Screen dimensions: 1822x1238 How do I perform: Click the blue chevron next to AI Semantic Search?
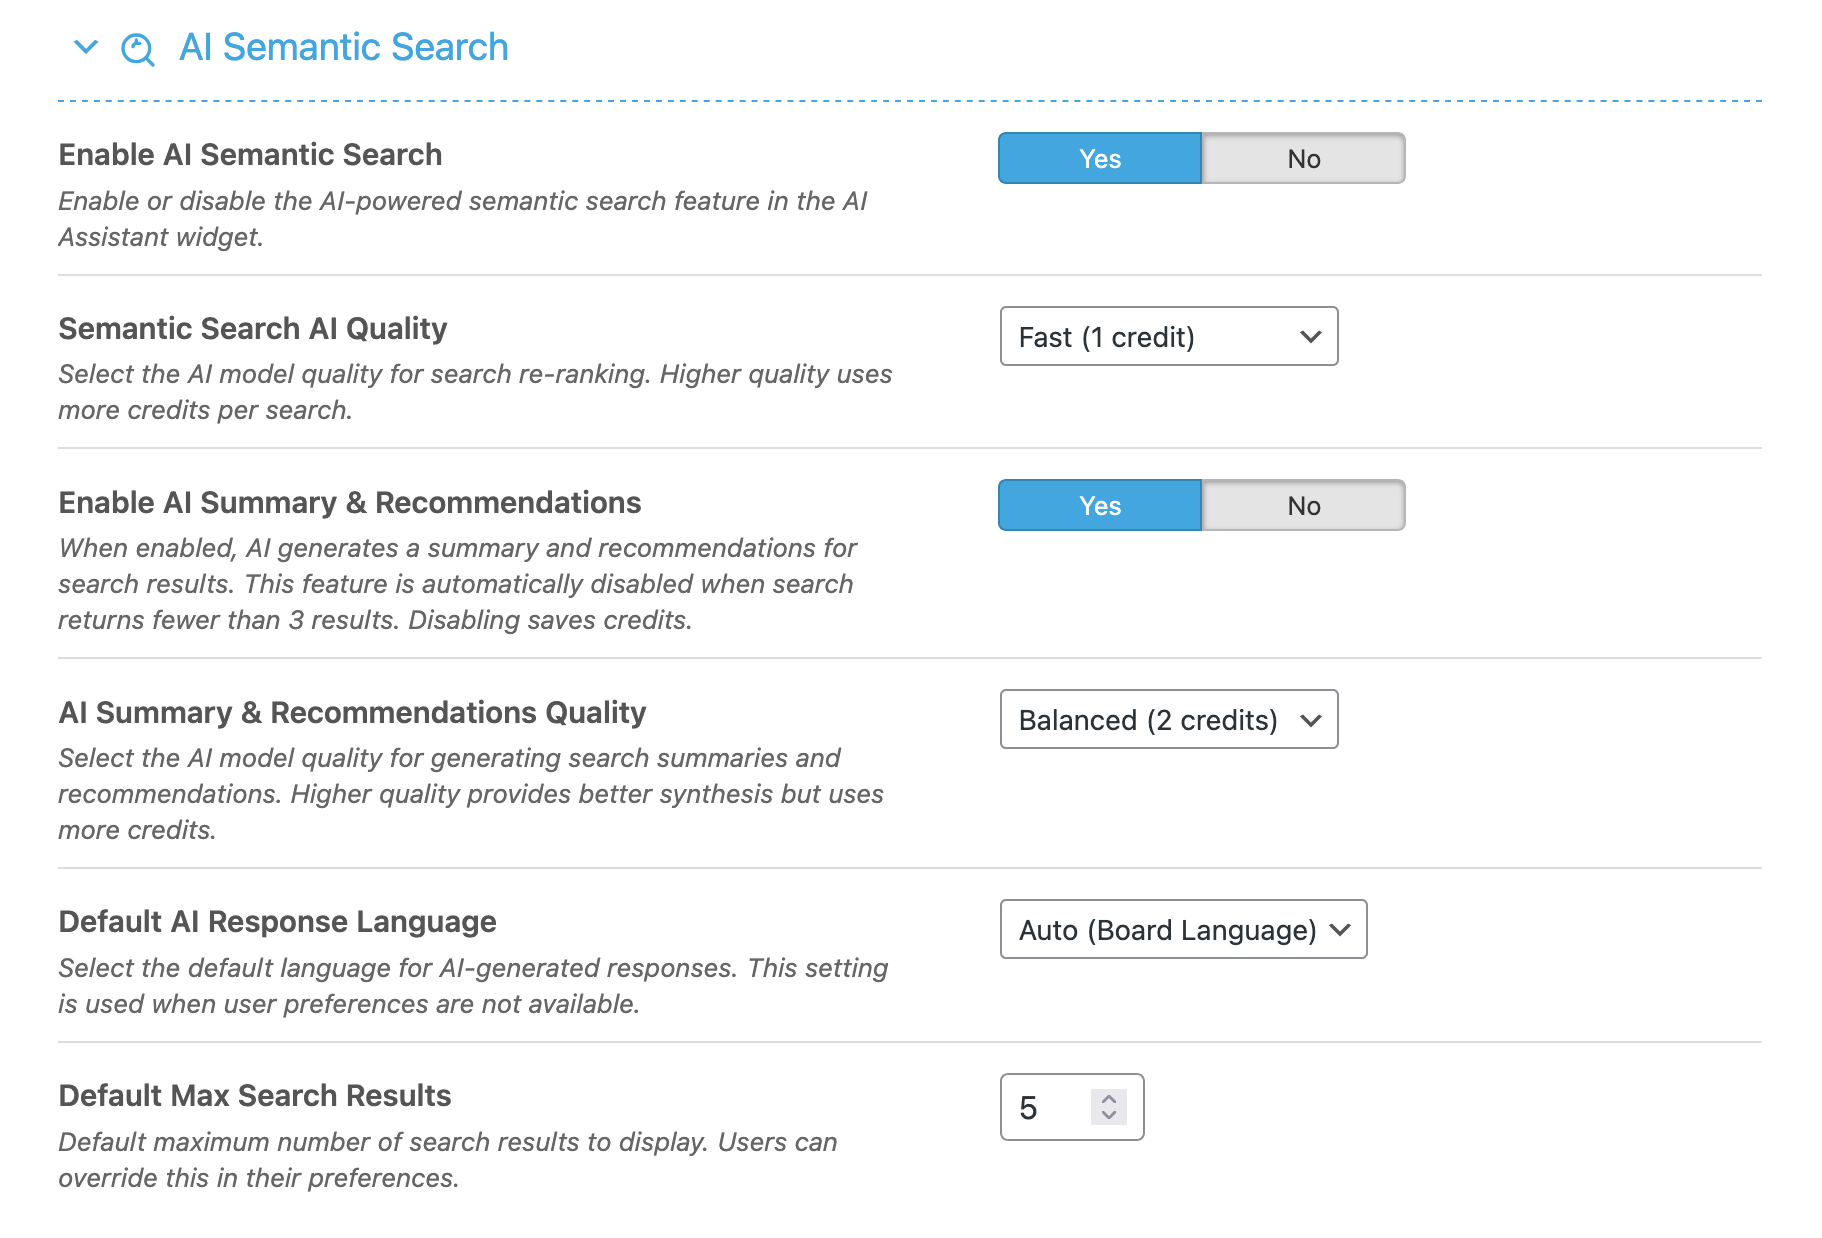point(85,47)
